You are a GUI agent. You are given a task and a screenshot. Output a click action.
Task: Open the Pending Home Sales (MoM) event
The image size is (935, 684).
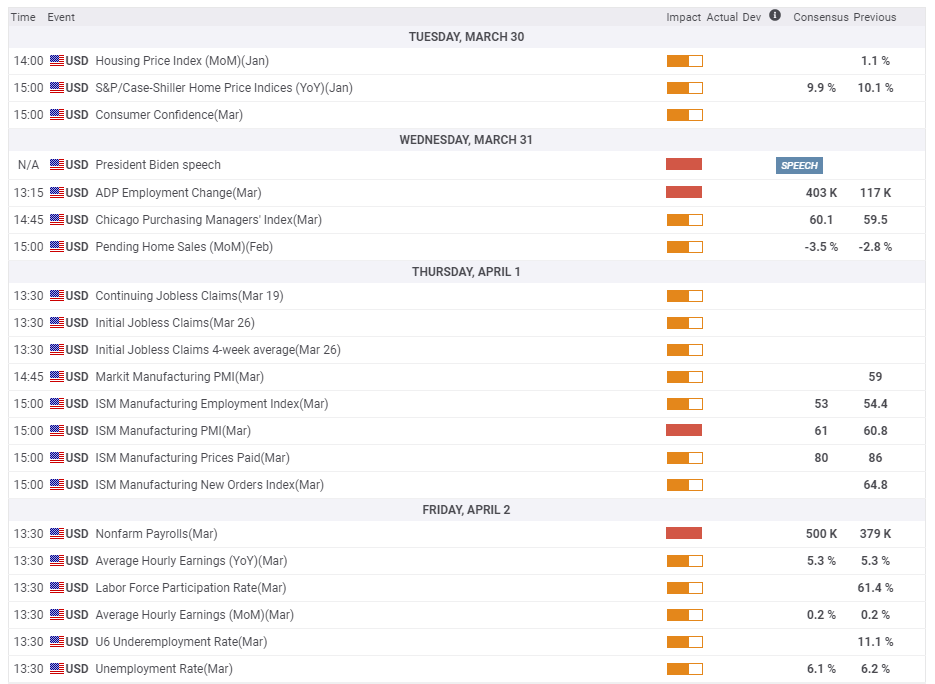183,247
